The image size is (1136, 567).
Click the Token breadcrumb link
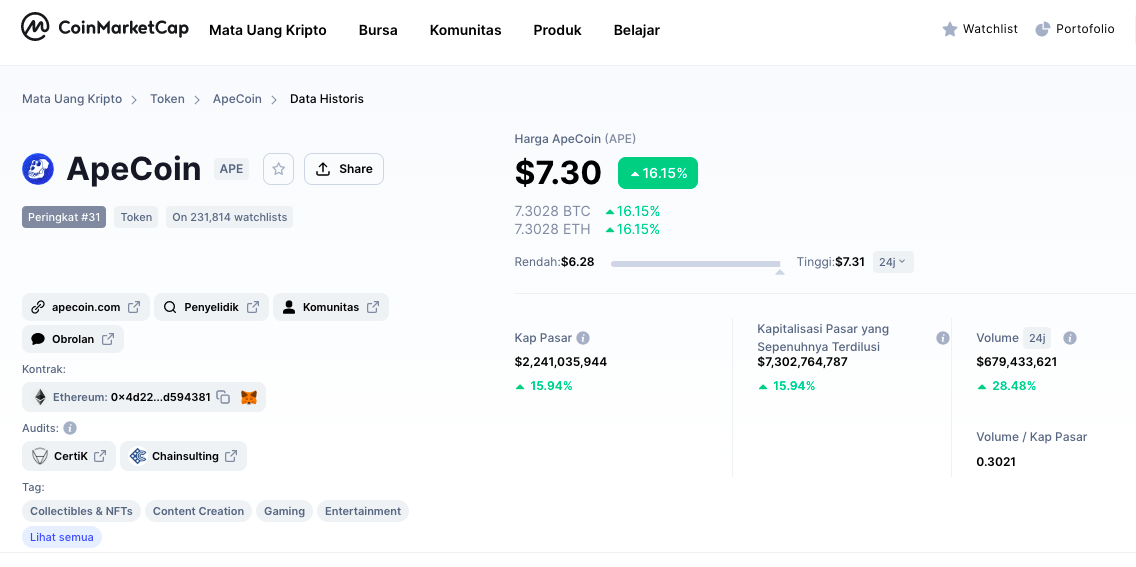point(167,99)
